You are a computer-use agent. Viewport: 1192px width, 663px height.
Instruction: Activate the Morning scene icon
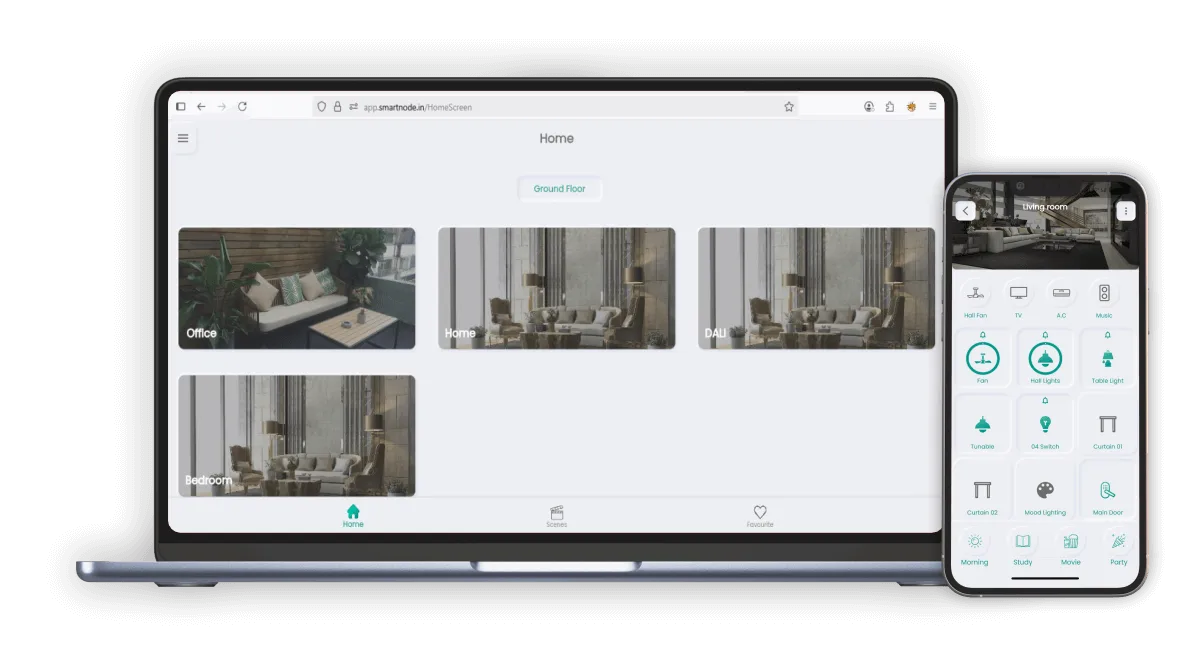(974, 541)
